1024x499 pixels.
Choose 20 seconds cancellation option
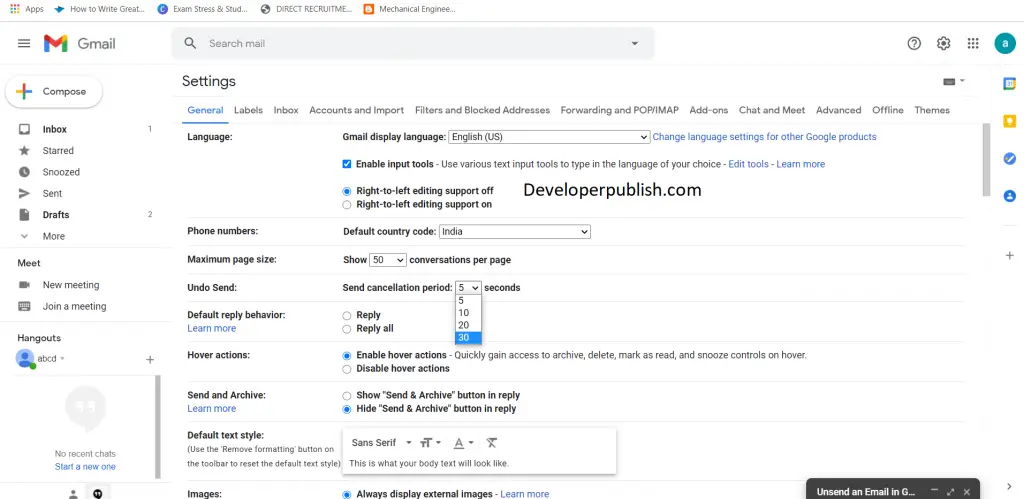click(468, 325)
